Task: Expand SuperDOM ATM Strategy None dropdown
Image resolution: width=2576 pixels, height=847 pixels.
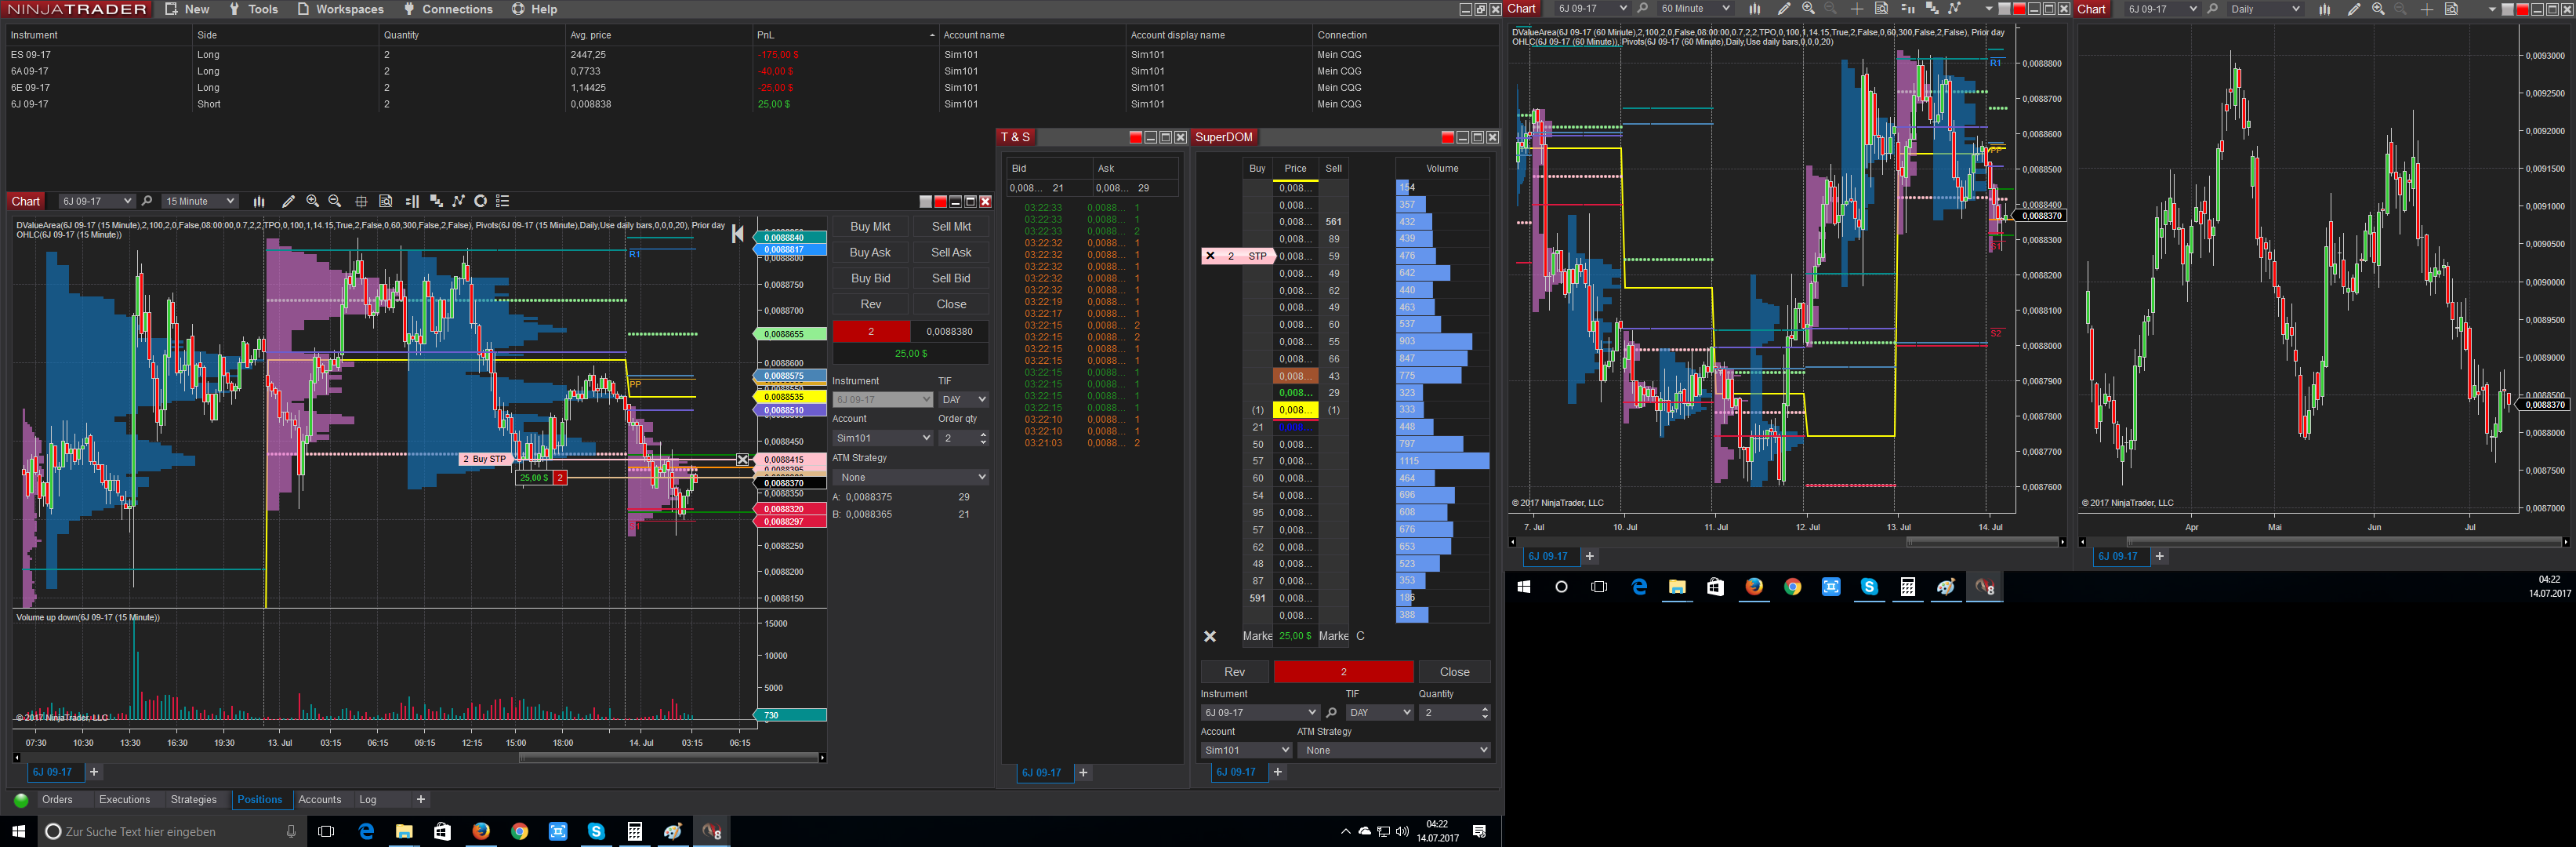Action: tap(1394, 750)
